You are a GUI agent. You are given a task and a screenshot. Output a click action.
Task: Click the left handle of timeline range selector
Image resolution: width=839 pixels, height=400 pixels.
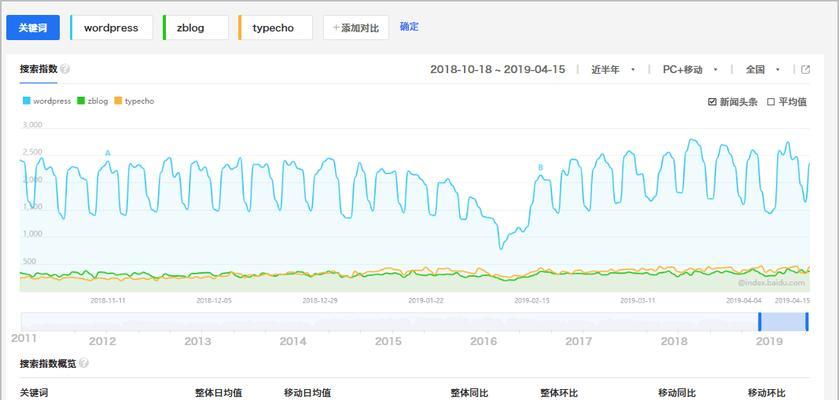click(759, 322)
